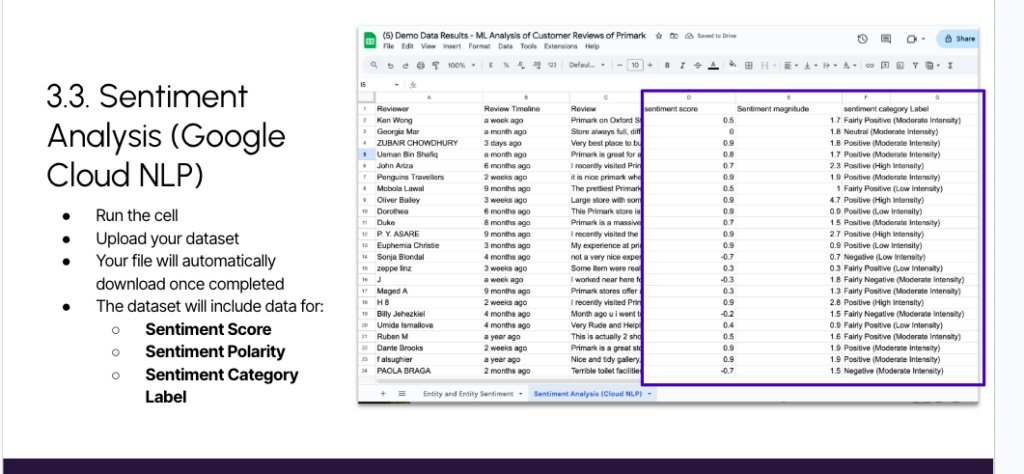This screenshot has width=1024, height=474.
Task: Expand the name box dropdown arrow
Action: [x=396, y=85]
